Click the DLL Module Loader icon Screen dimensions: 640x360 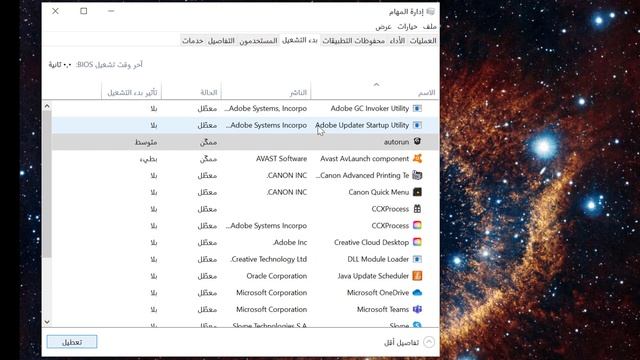tap(417, 259)
